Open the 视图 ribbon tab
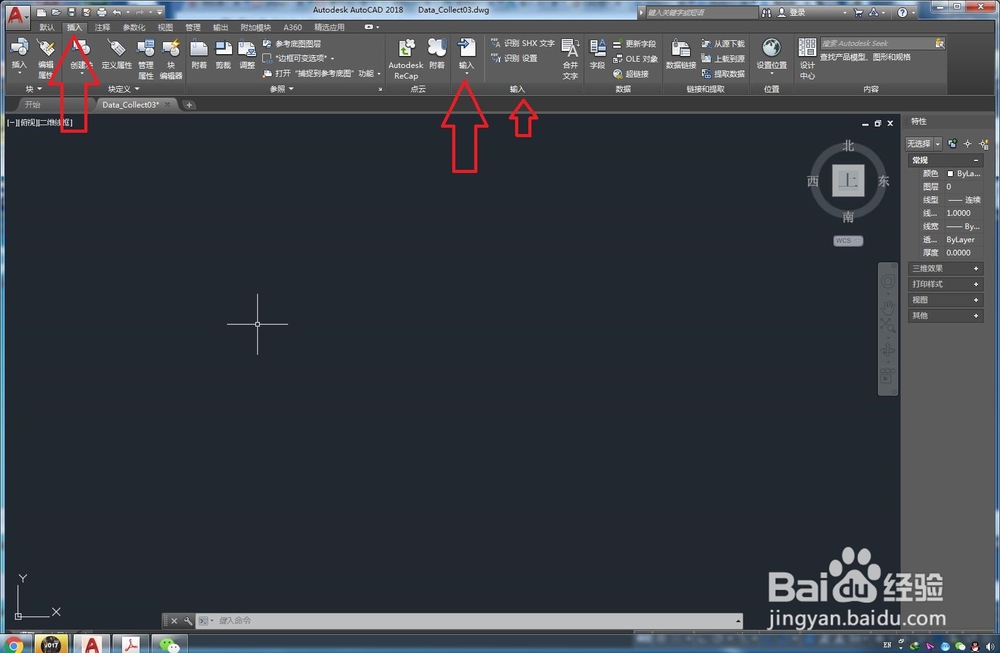 (165, 27)
